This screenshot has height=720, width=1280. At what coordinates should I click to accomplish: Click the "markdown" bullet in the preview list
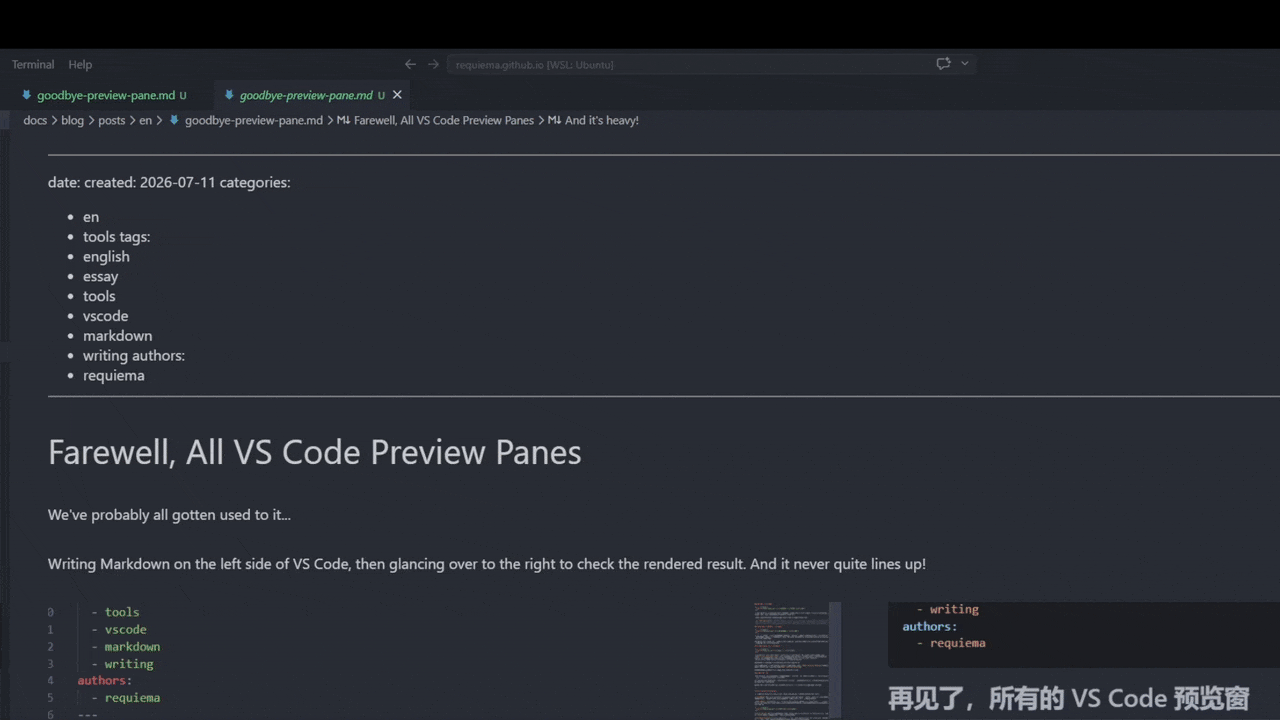point(117,336)
